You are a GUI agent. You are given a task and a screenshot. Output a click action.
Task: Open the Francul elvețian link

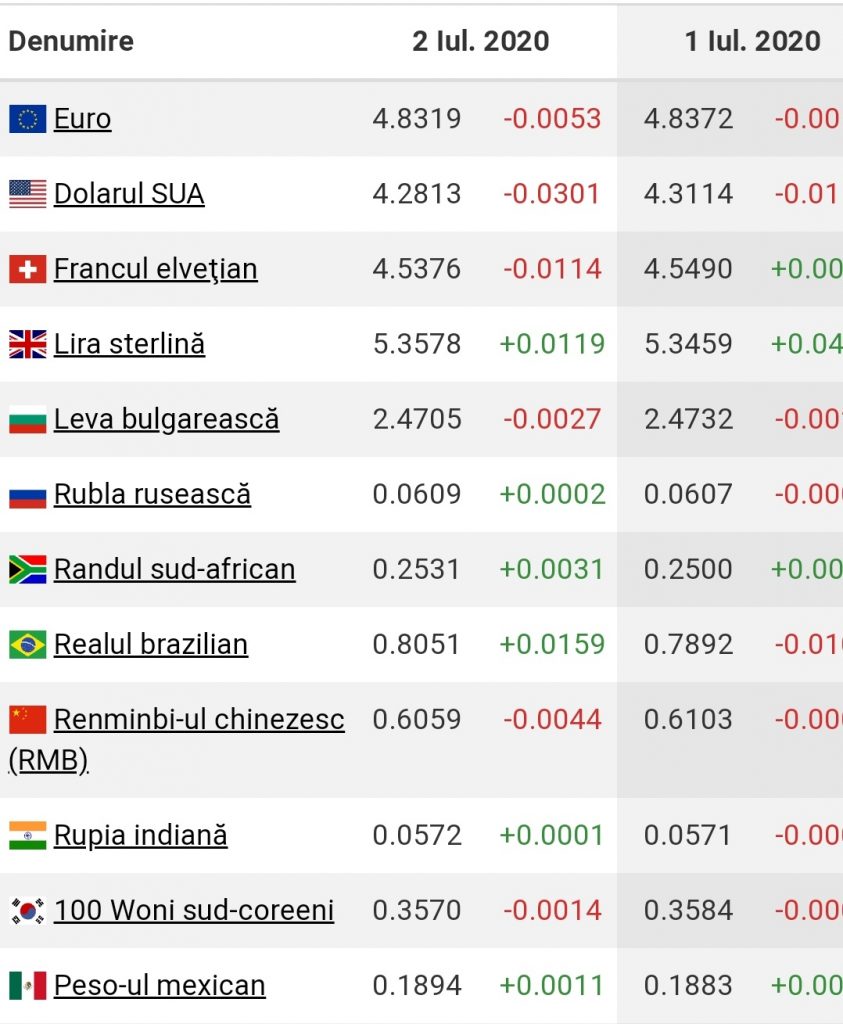pyautogui.click(x=155, y=269)
